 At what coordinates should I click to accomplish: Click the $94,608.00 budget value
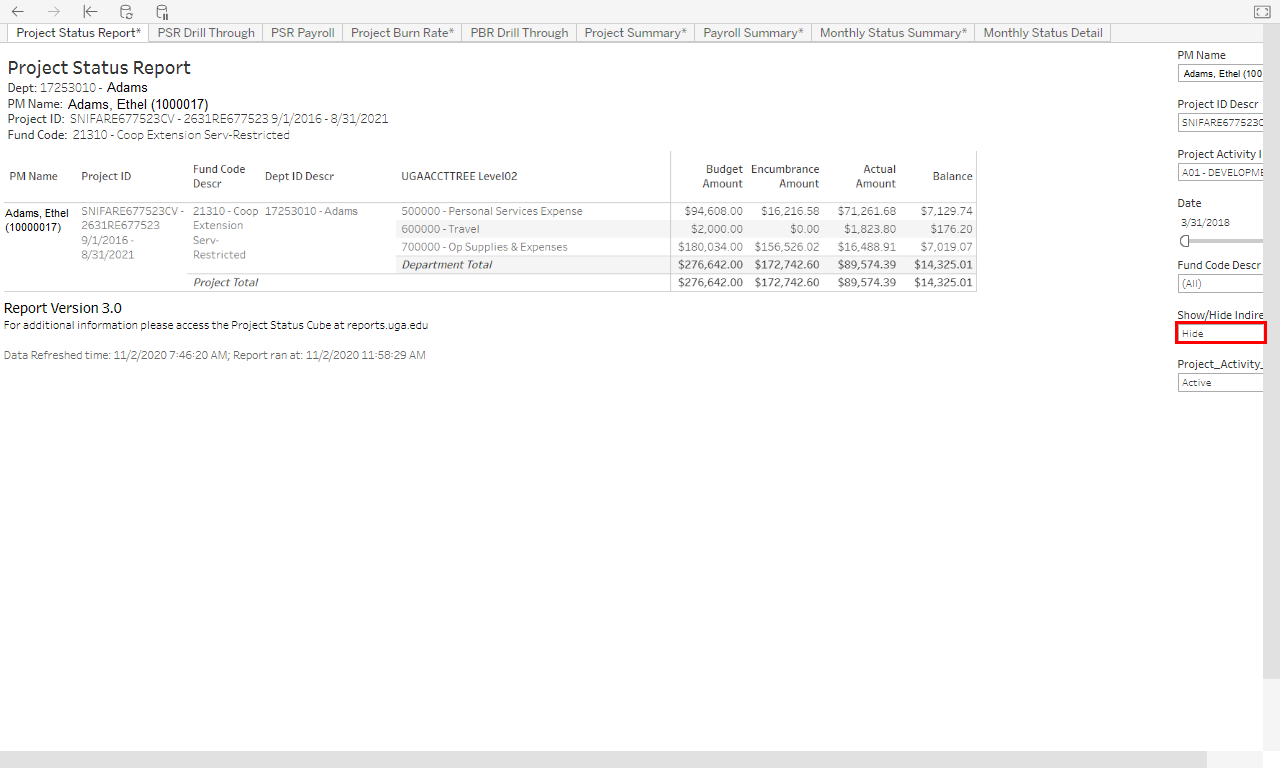coord(714,211)
